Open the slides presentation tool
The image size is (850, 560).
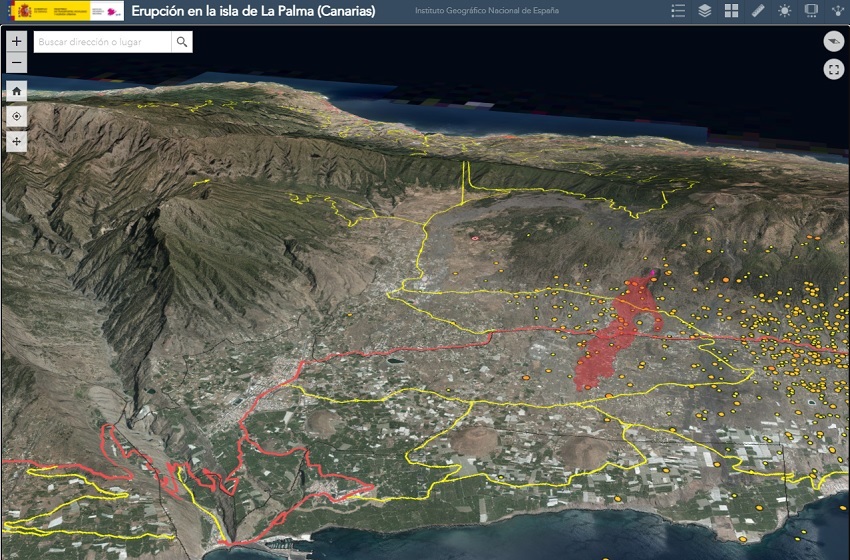pos(811,11)
